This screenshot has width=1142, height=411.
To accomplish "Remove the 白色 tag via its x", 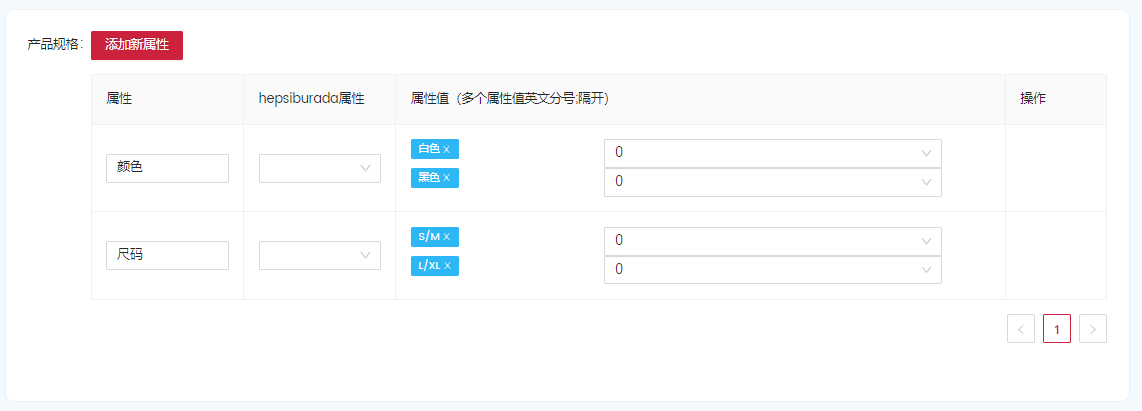I will pyautogui.click(x=446, y=149).
